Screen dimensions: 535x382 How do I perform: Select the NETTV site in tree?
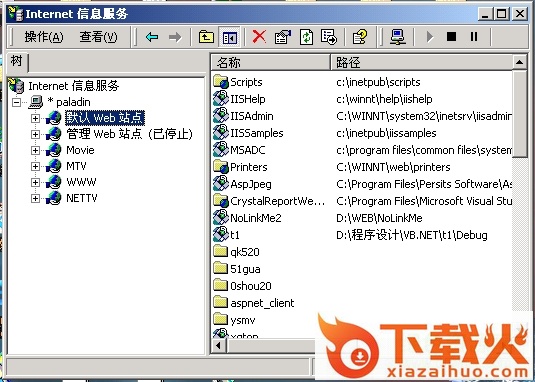pos(82,198)
